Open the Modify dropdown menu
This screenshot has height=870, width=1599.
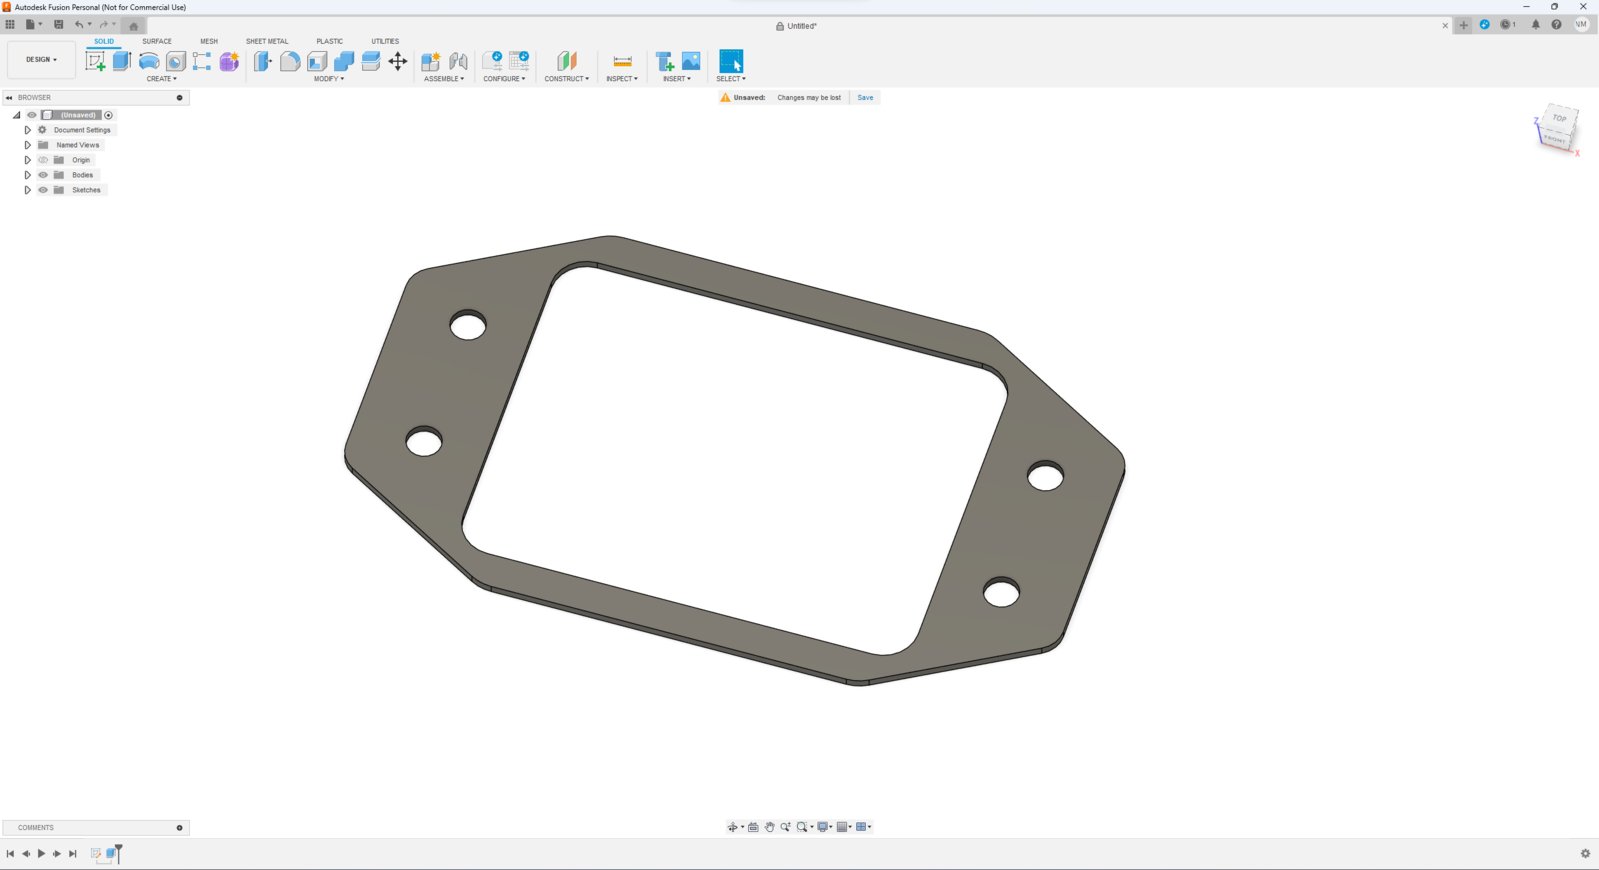coord(329,78)
